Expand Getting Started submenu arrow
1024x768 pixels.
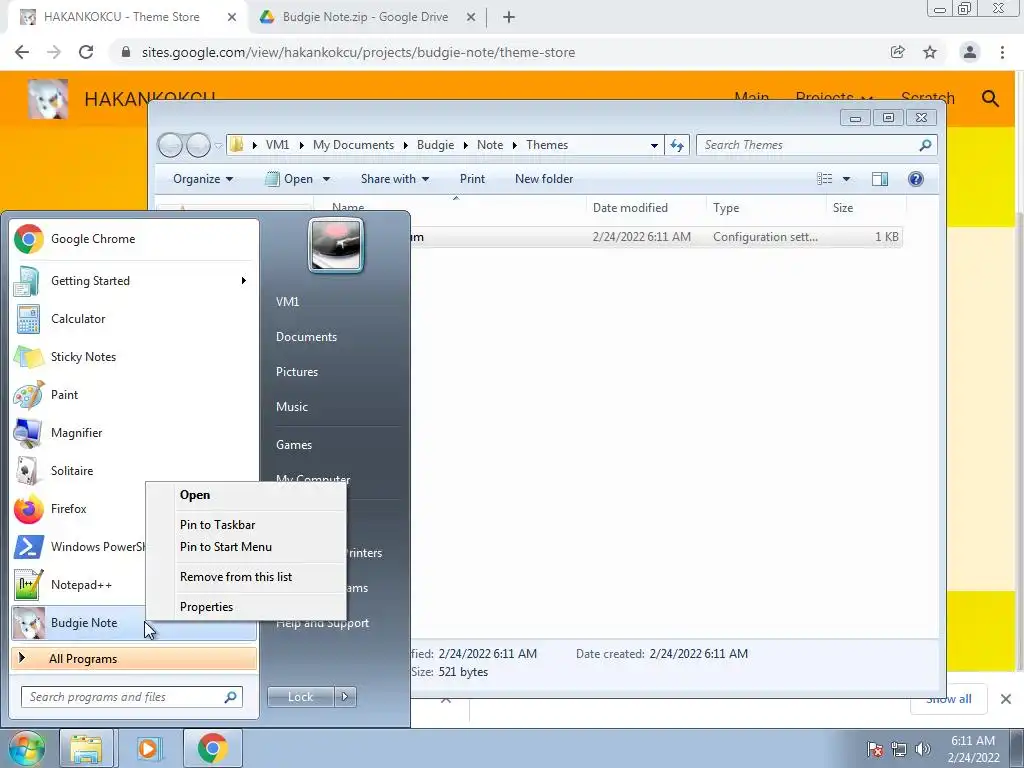tap(244, 281)
